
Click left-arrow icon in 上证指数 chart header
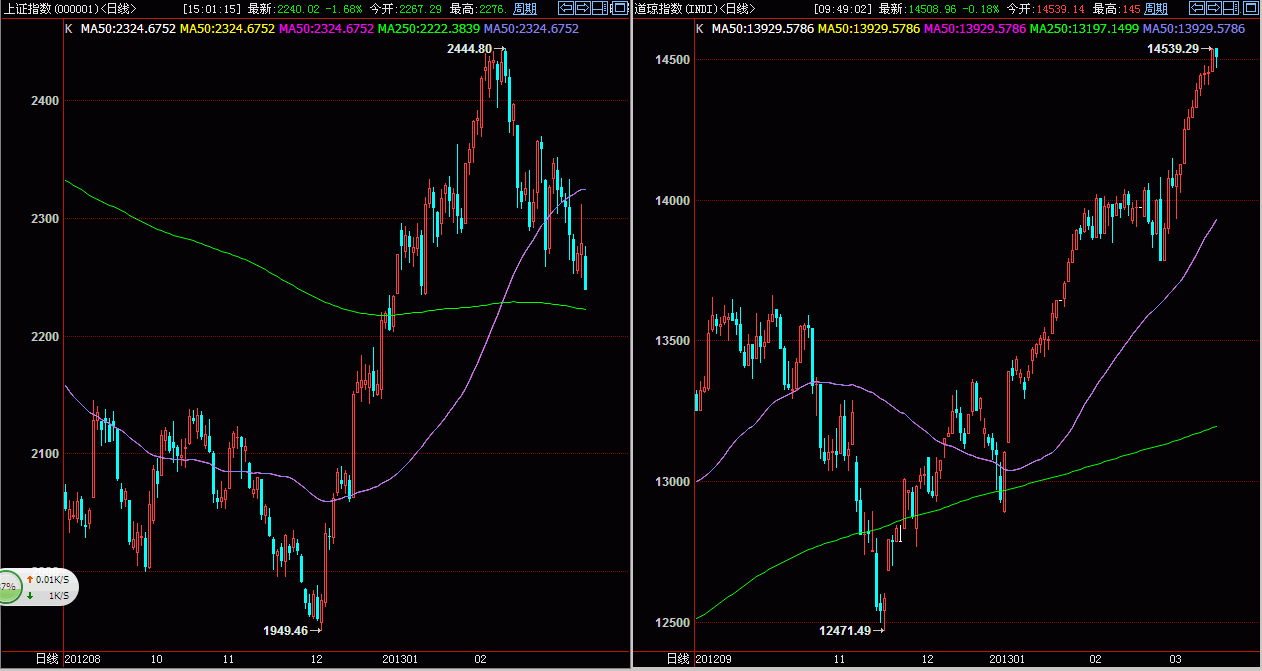coord(566,8)
